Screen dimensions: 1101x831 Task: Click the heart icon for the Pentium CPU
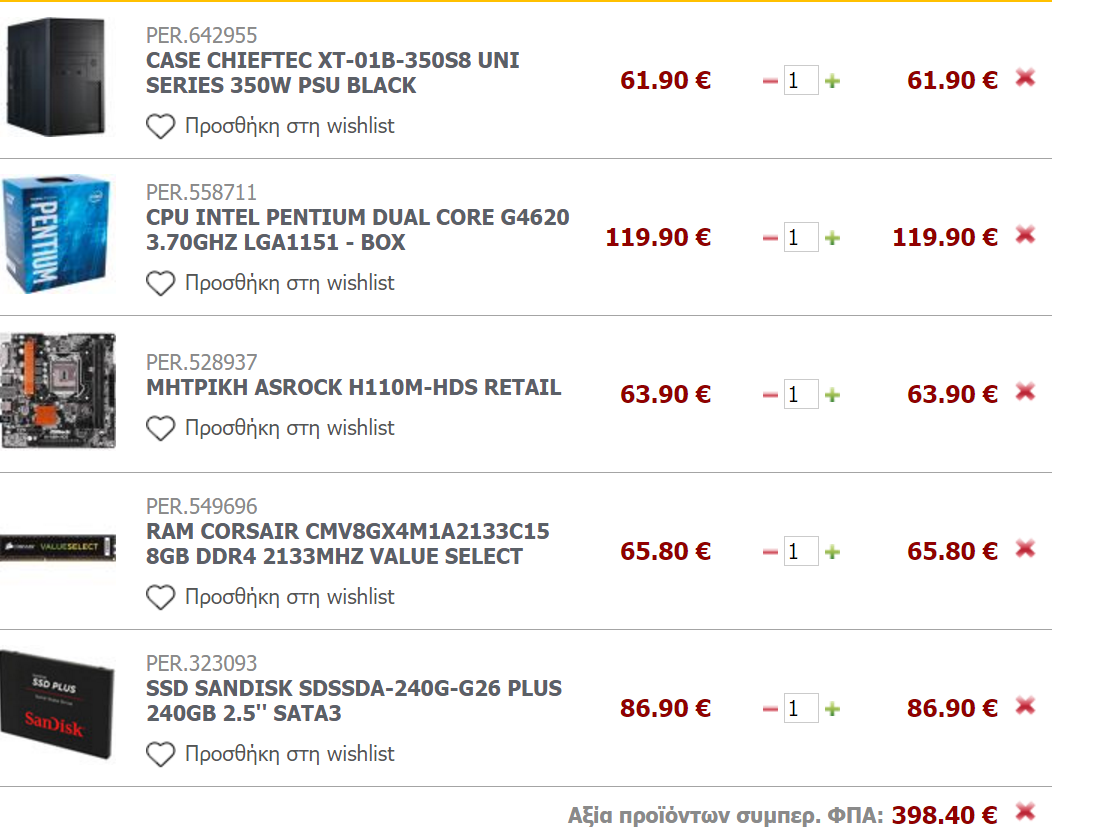click(x=161, y=284)
